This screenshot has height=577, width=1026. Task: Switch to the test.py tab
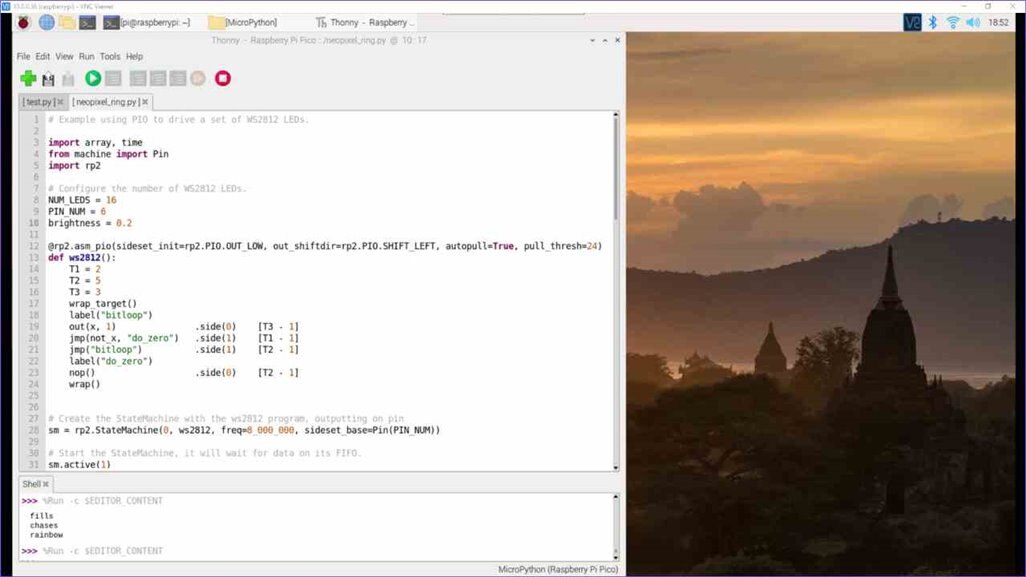point(39,102)
